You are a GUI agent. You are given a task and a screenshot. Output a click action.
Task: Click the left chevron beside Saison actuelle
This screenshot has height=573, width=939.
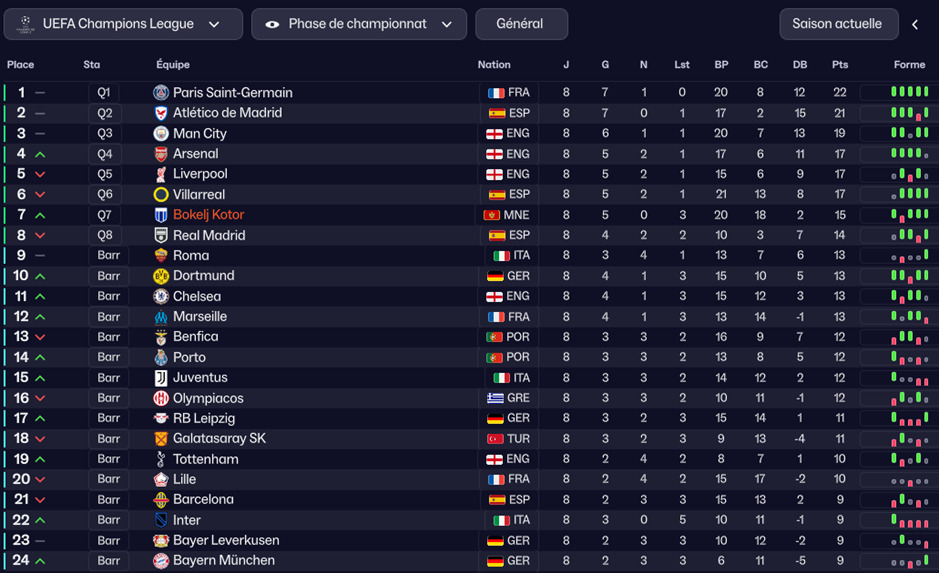tap(915, 24)
